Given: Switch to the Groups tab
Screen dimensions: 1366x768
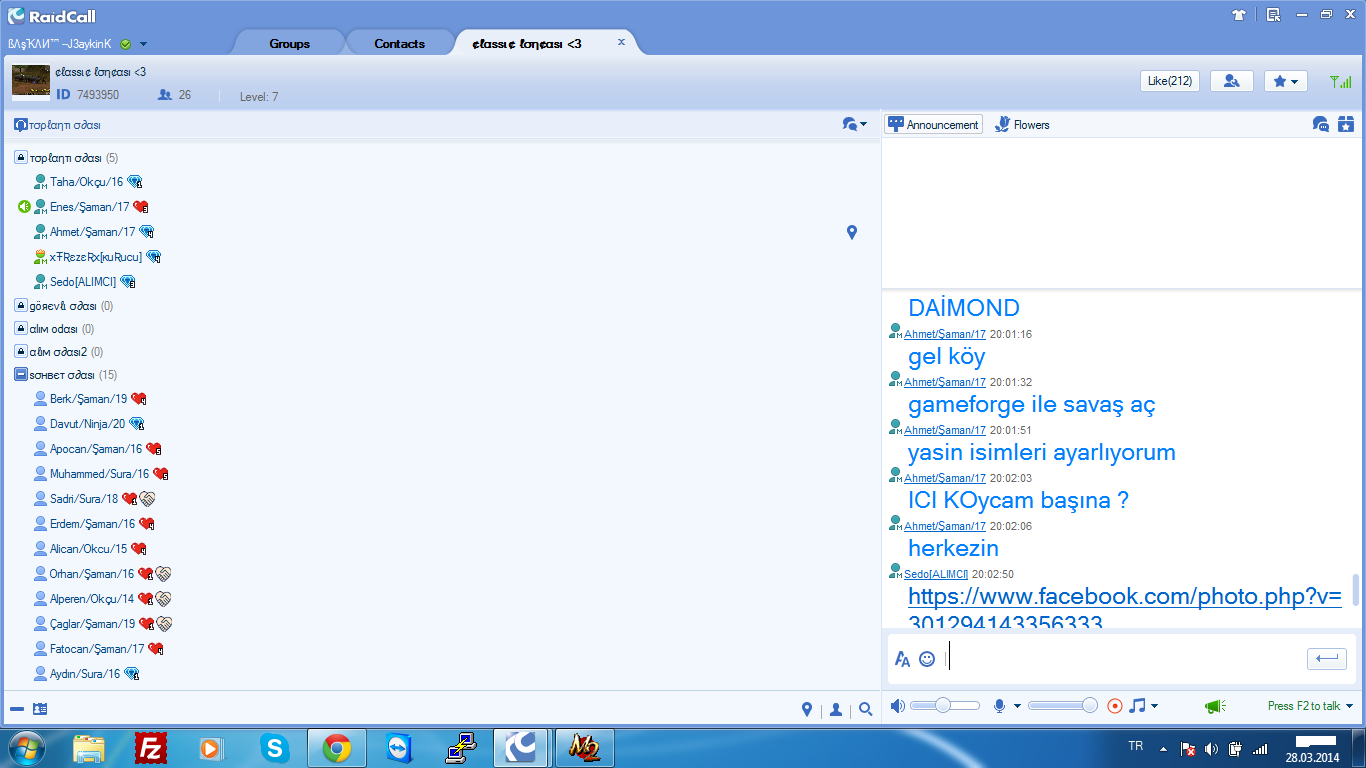Looking at the screenshot, I should click(289, 44).
